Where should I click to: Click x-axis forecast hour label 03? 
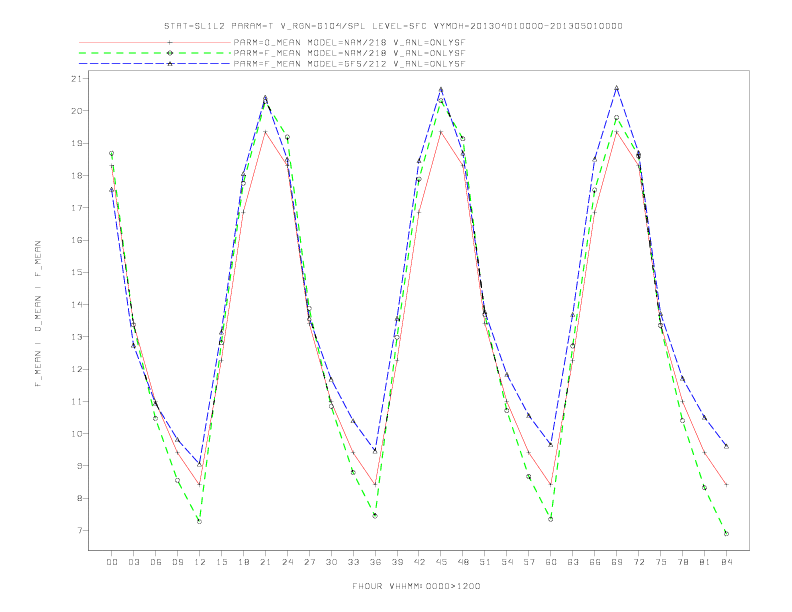(x=133, y=562)
